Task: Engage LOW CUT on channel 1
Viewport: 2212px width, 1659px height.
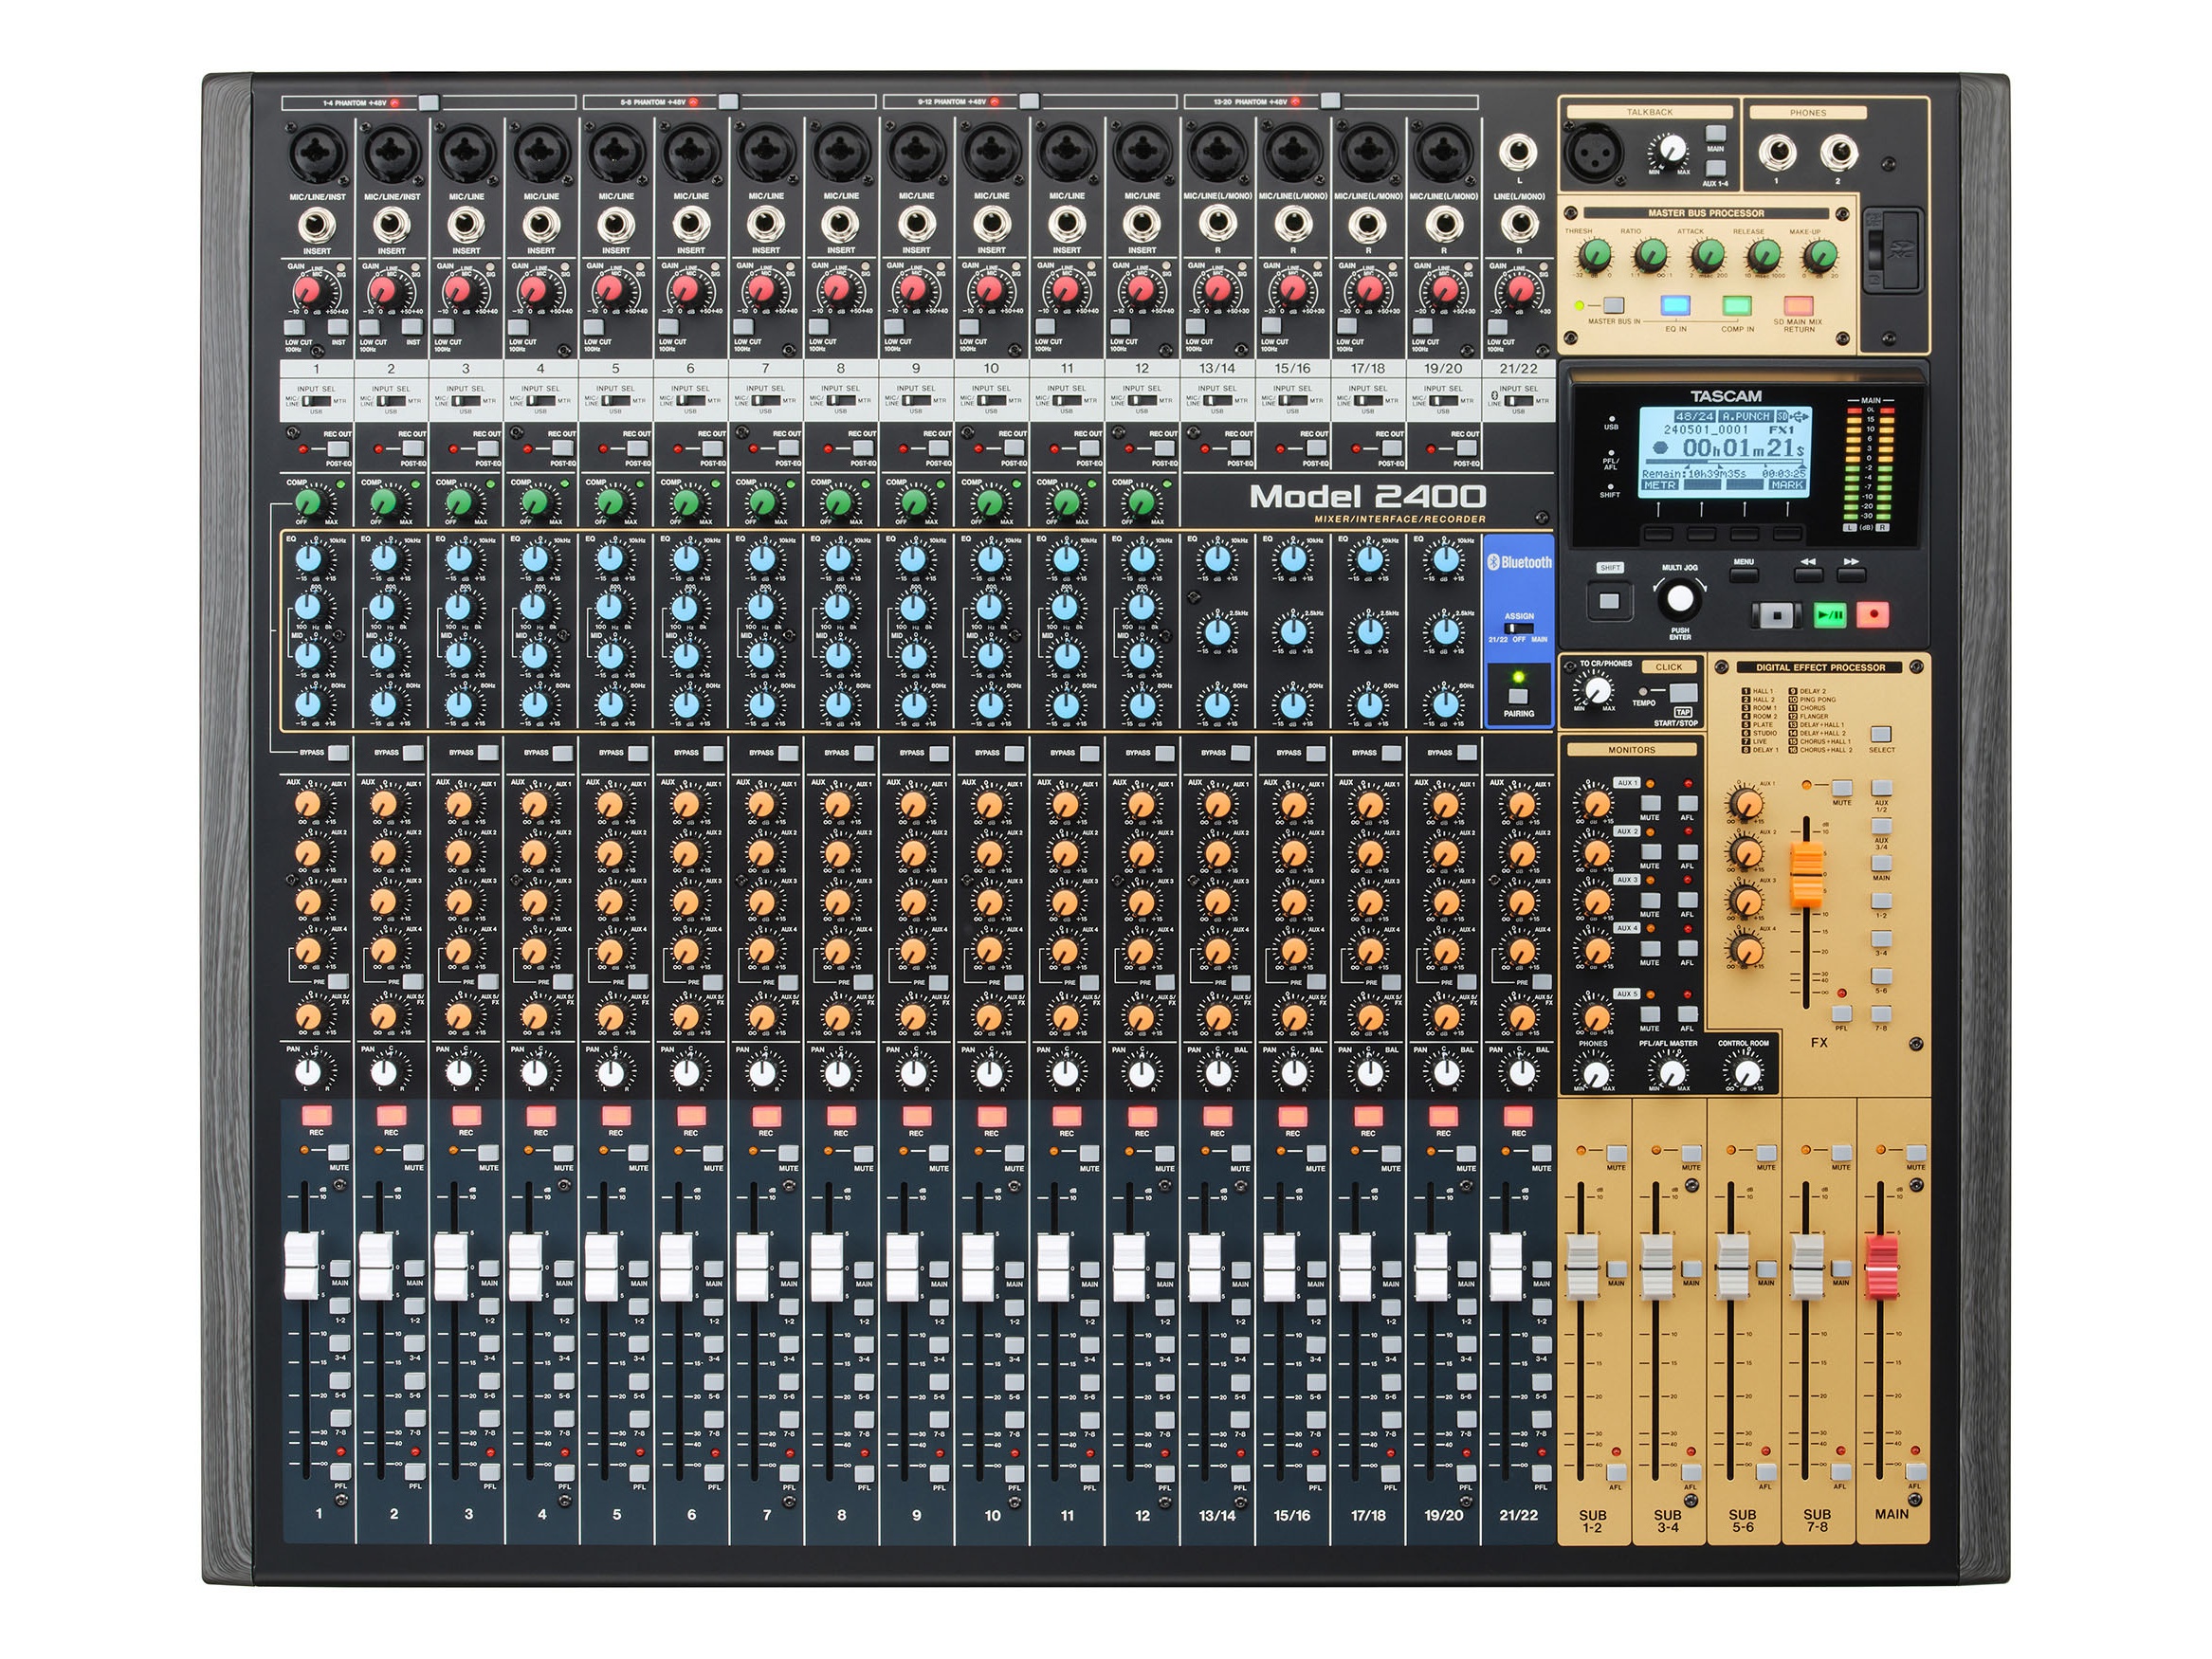Action: coord(293,326)
